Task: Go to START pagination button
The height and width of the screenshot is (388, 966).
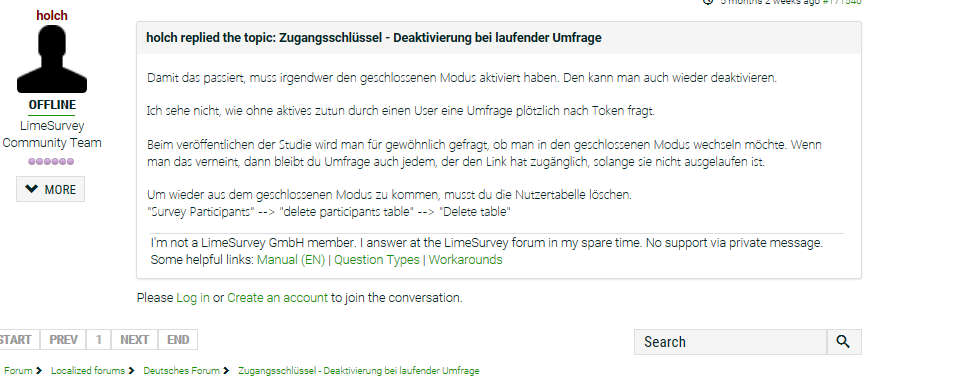Action: [17, 339]
